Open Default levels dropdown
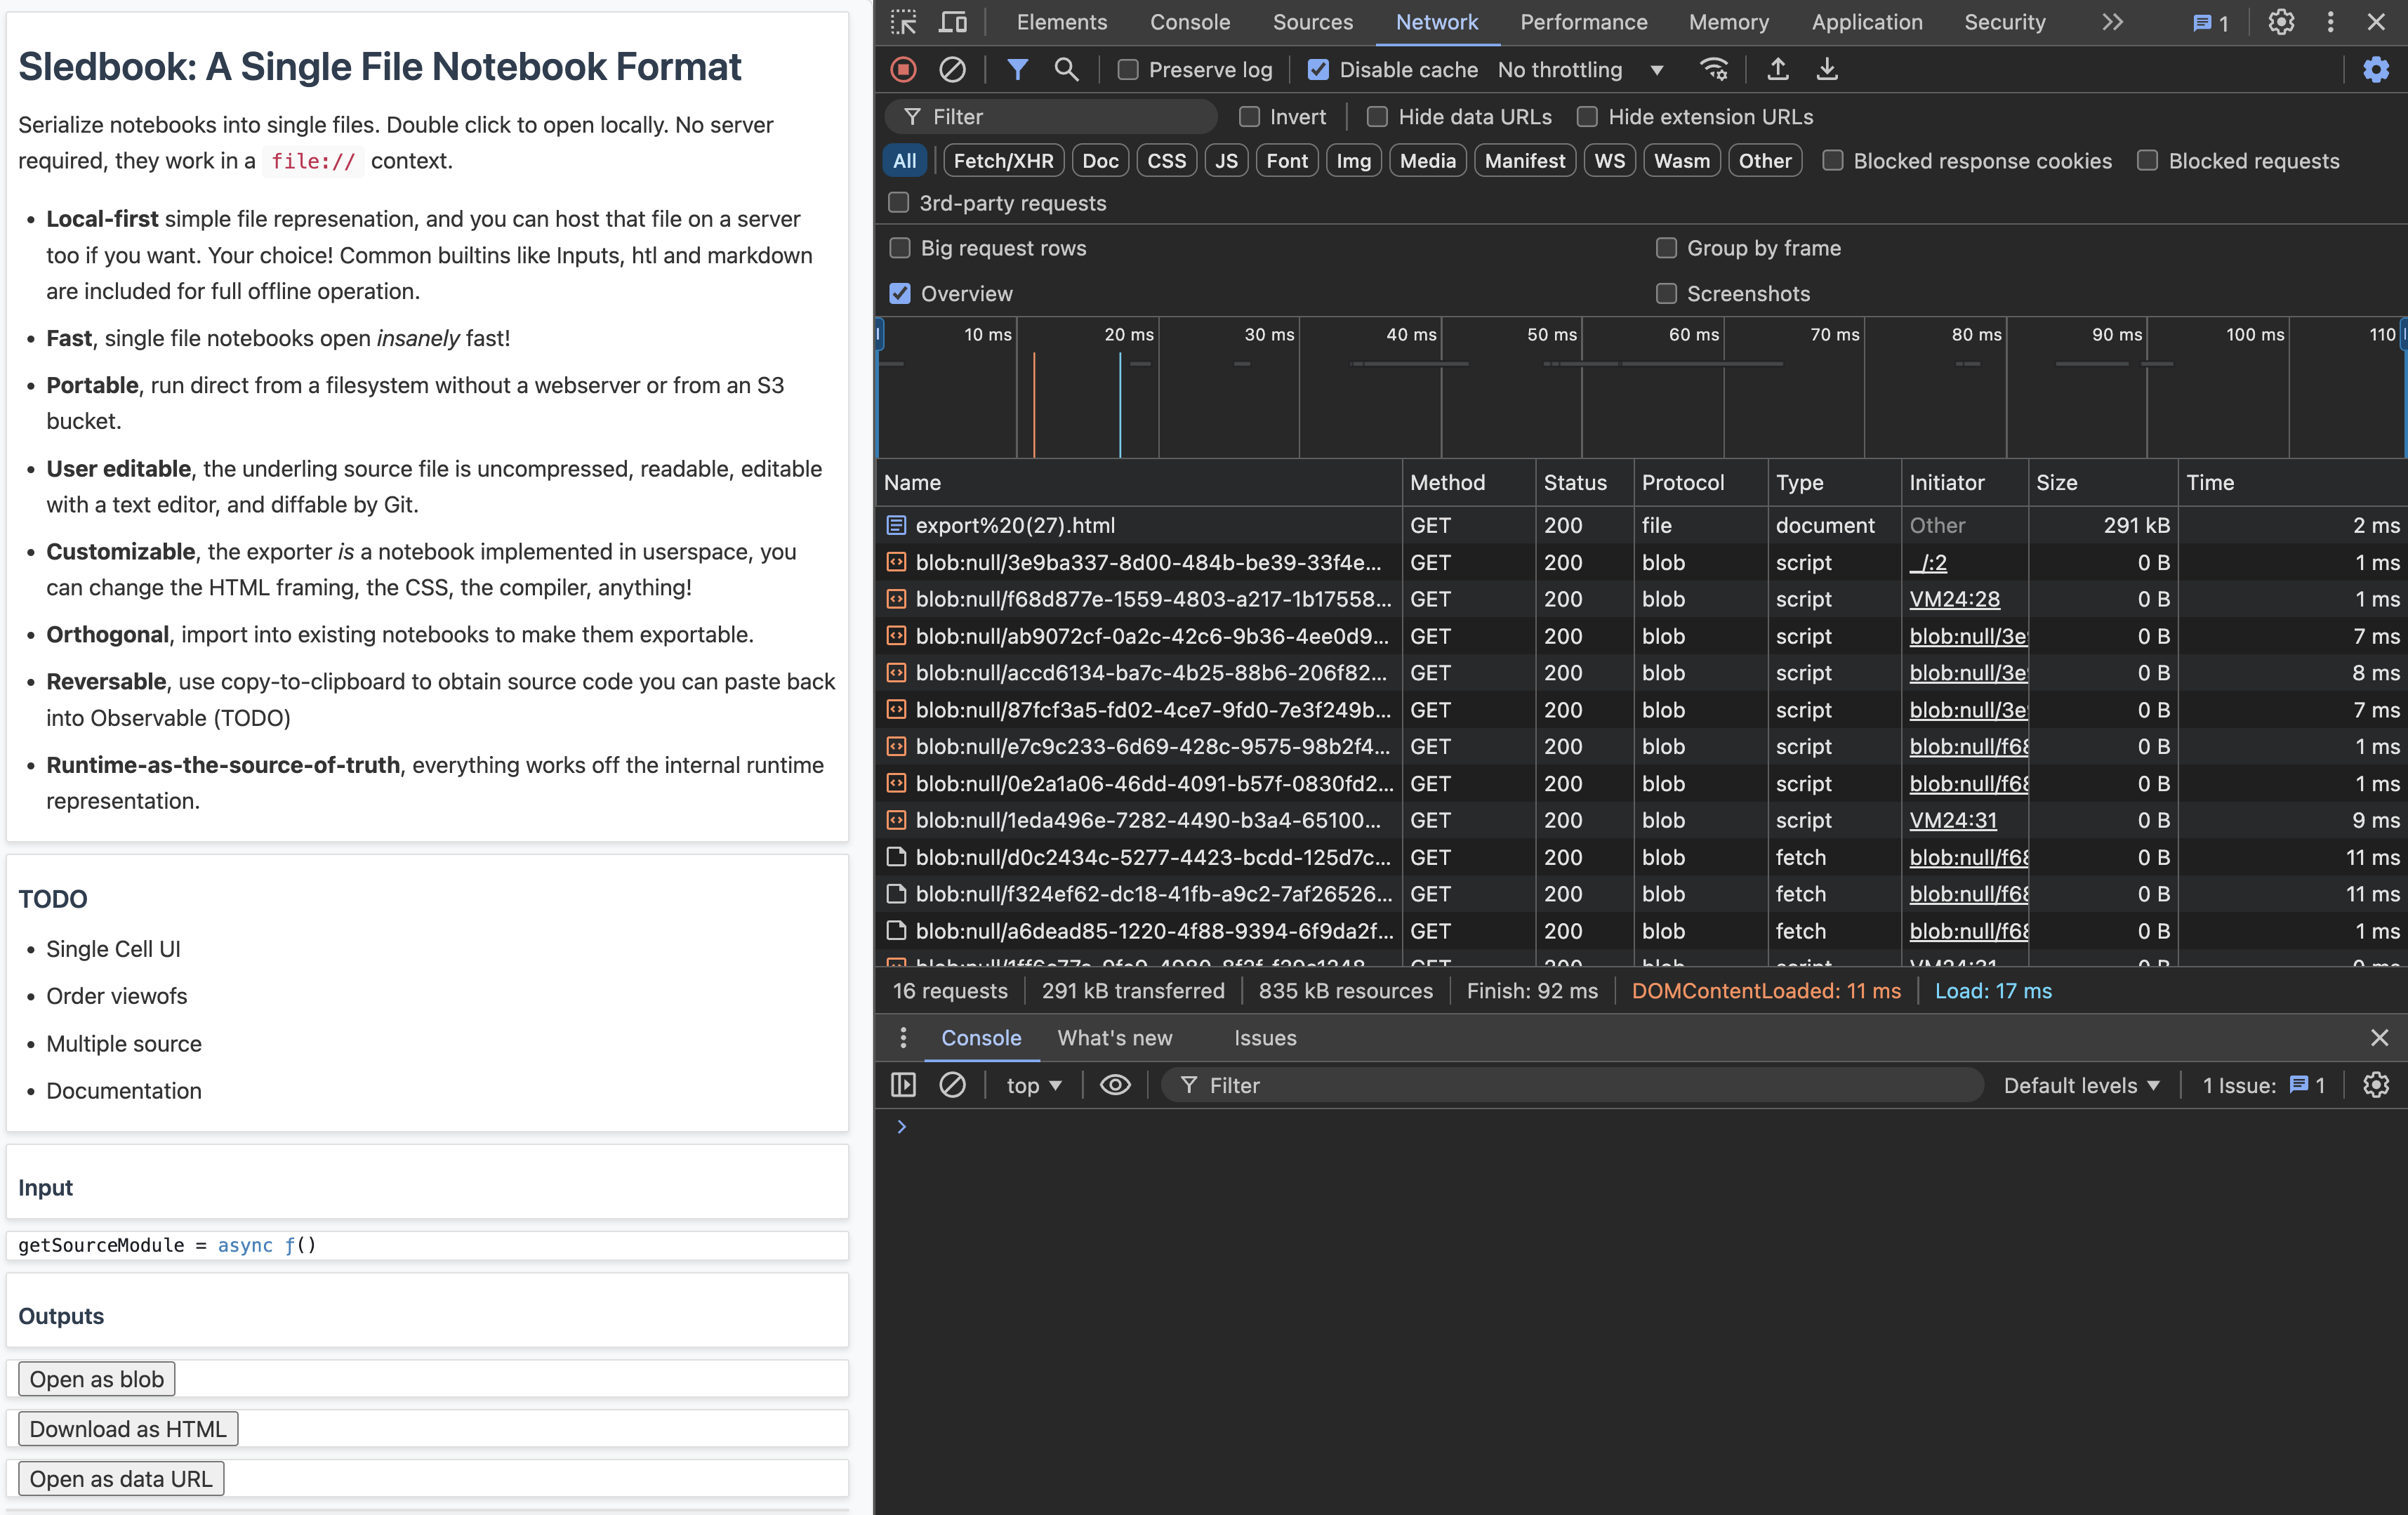This screenshot has height=1515, width=2408. point(2081,1085)
